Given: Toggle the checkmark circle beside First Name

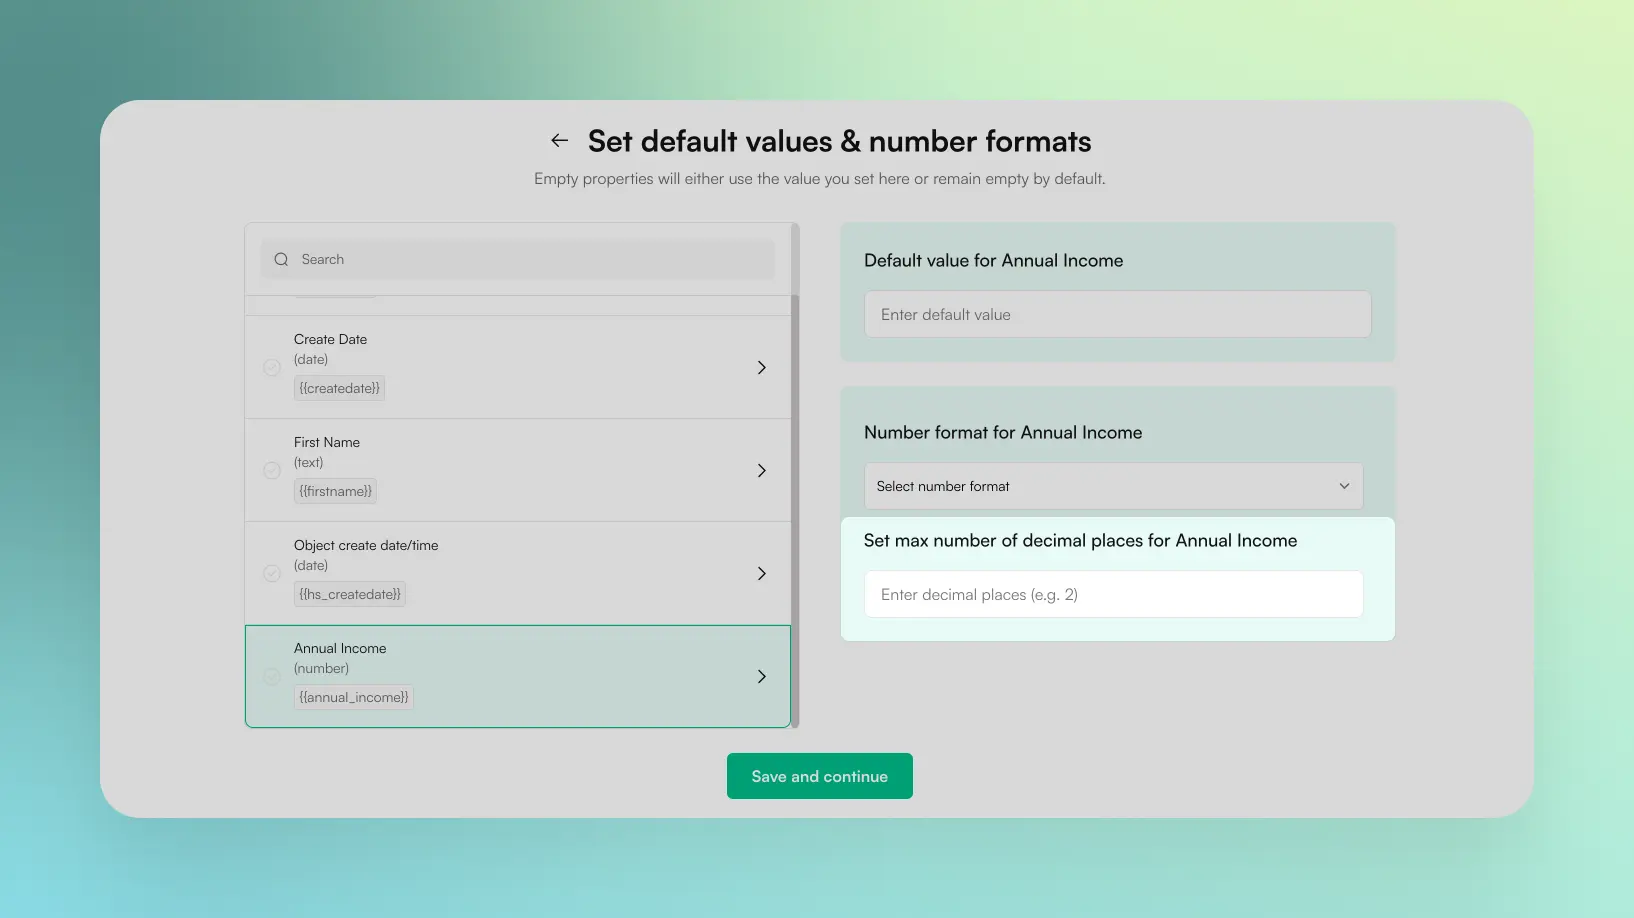Looking at the screenshot, I should 271,470.
